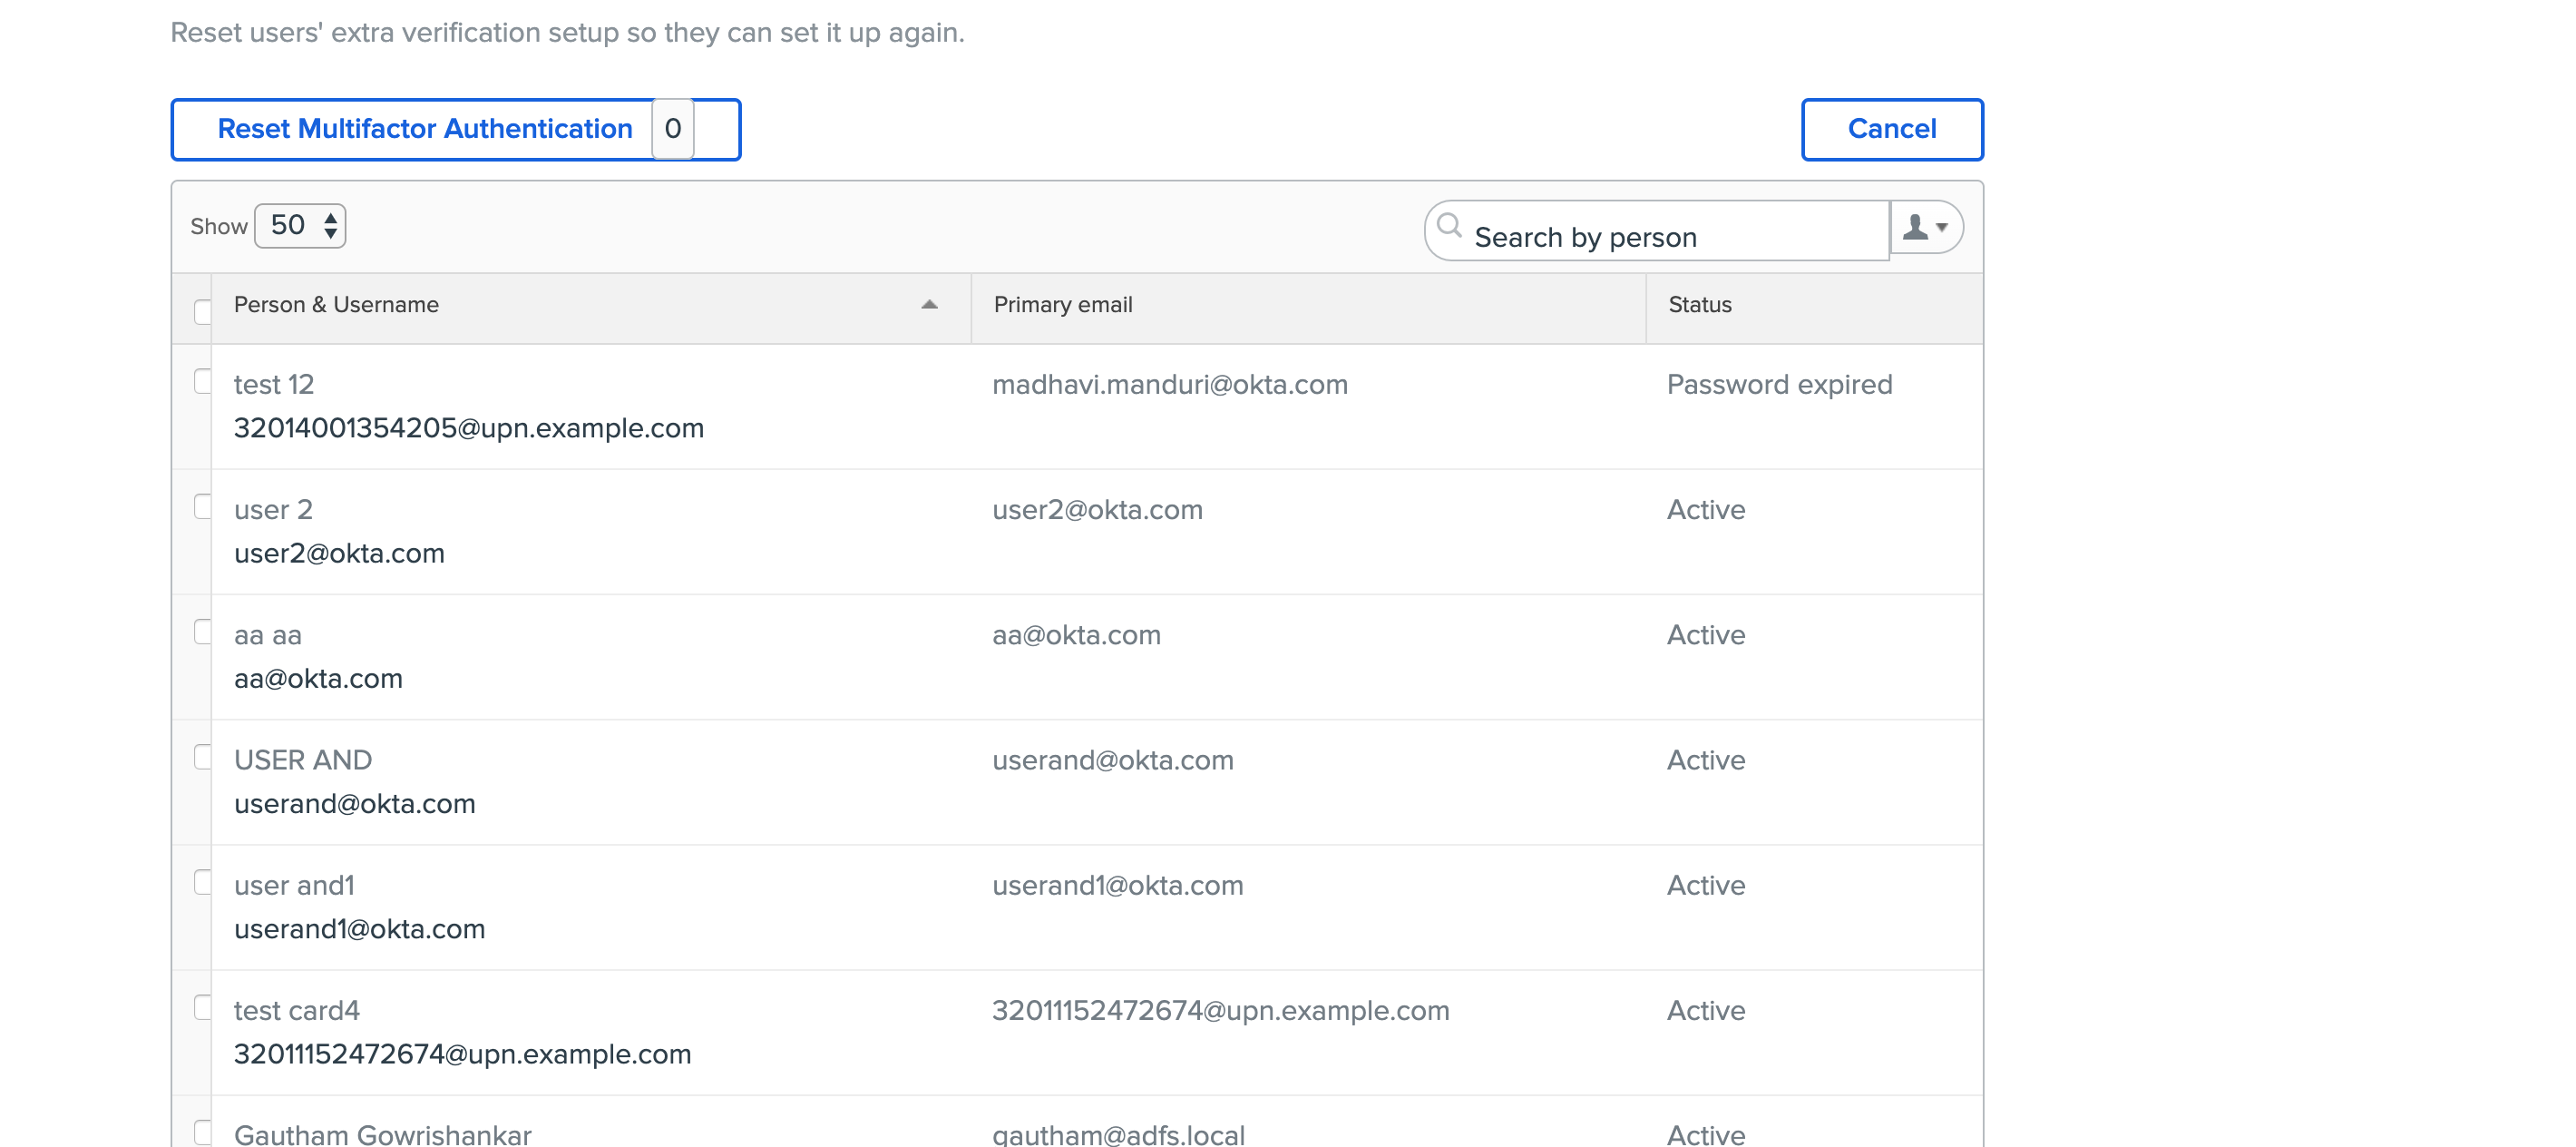Toggle the select-all checkbox in the header
Viewport: 2576px width, 1147px height.
[203, 311]
